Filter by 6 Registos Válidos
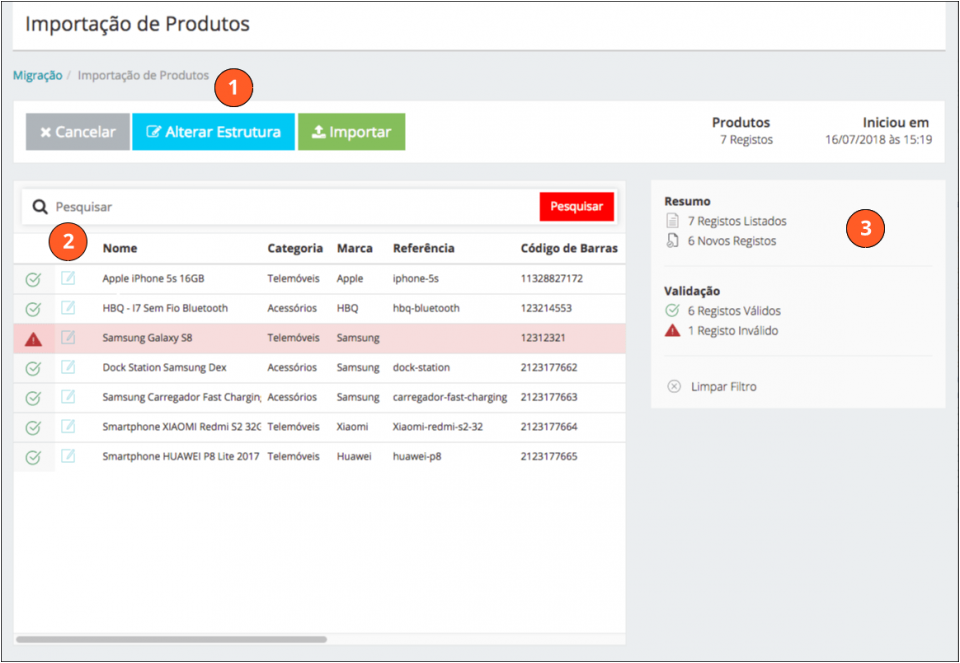 click(x=733, y=311)
